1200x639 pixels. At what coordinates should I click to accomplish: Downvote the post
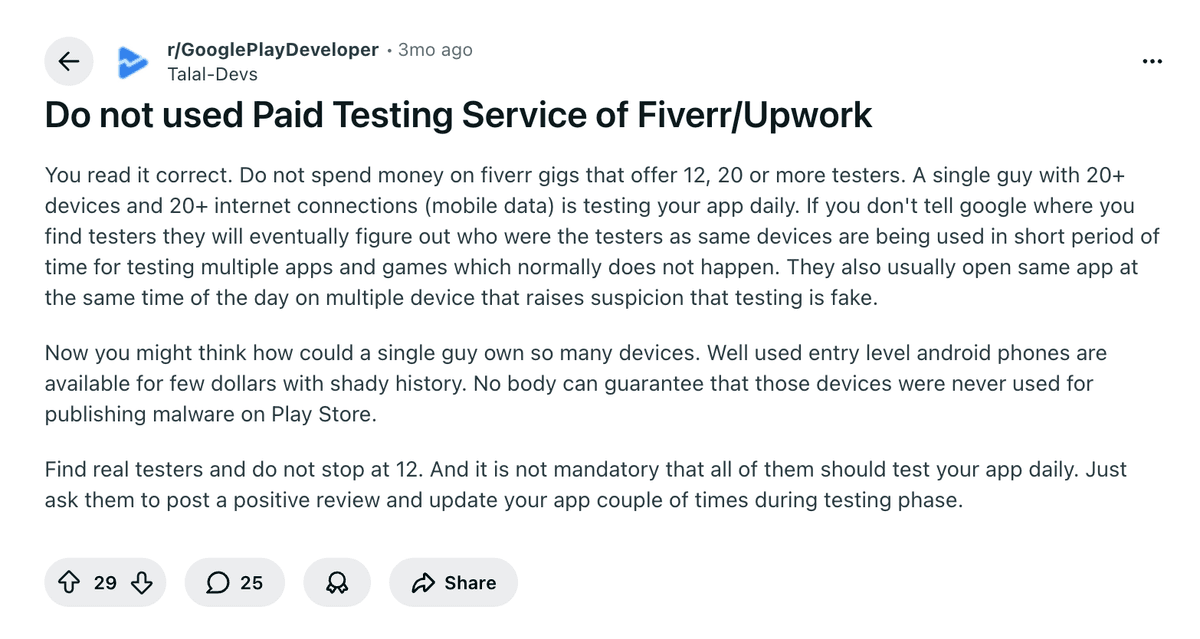[x=142, y=582]
